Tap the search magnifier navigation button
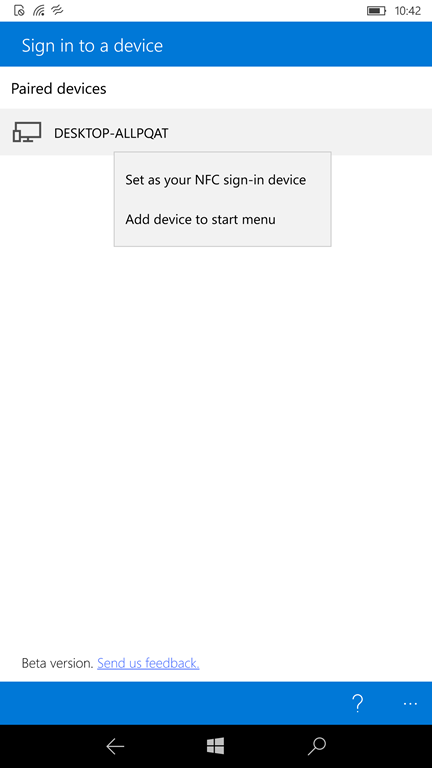This screenshot has height=768, width=432. (316, 746)
